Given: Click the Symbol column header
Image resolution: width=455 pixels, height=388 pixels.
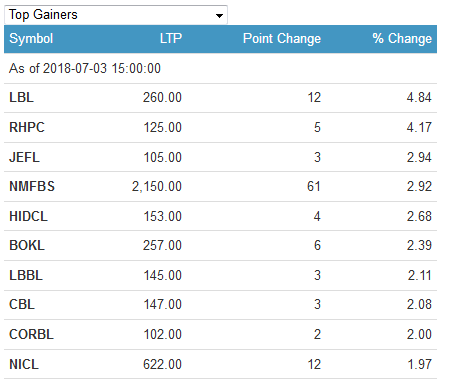Looking at the screenshot, I should tap(31, 39).
